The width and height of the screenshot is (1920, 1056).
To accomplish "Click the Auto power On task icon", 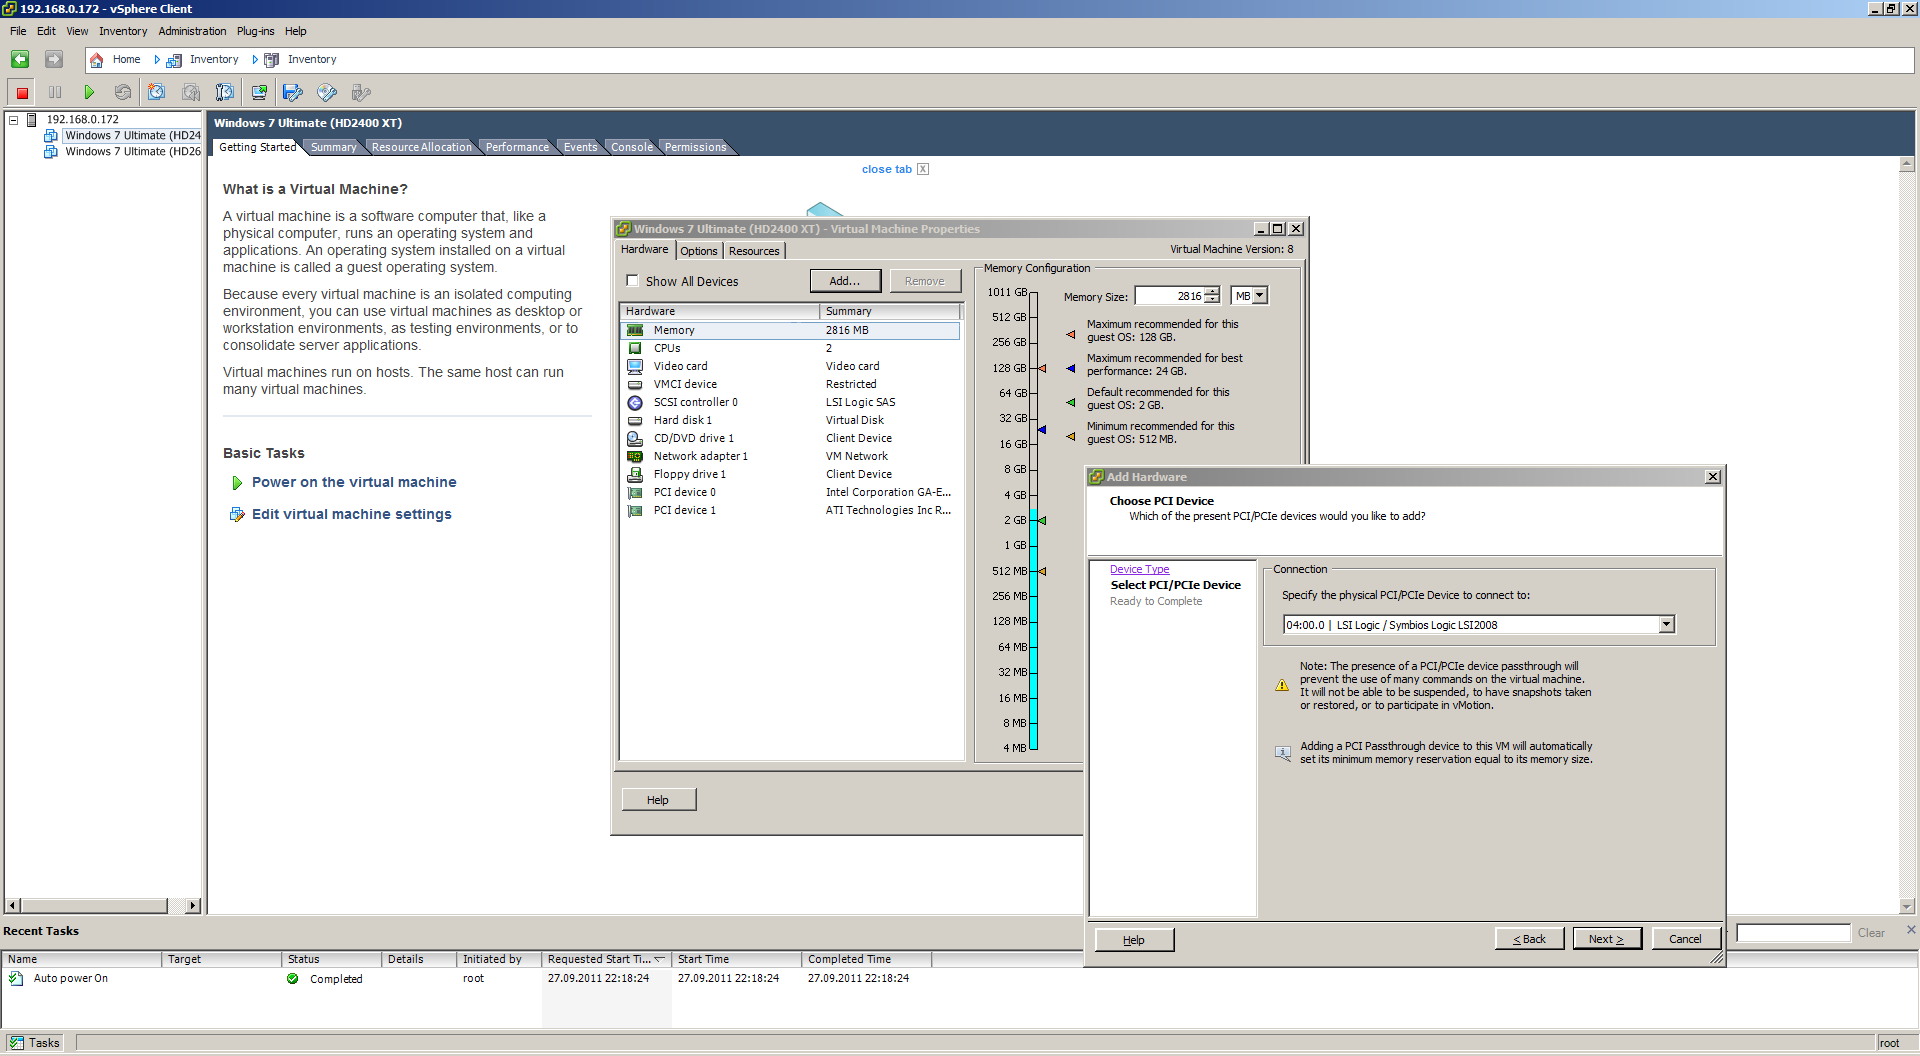I will (16, 979).
